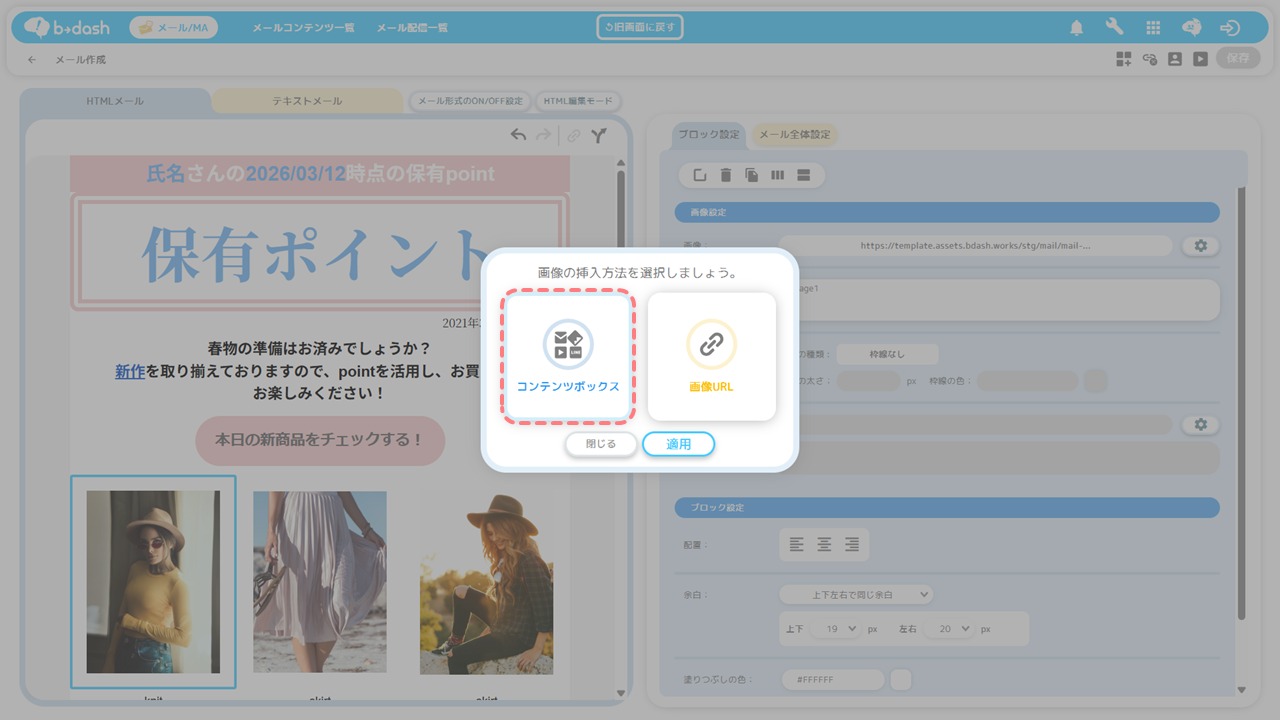
Task: Switch to the テキストメール tab
Action: tap(307, 101)
